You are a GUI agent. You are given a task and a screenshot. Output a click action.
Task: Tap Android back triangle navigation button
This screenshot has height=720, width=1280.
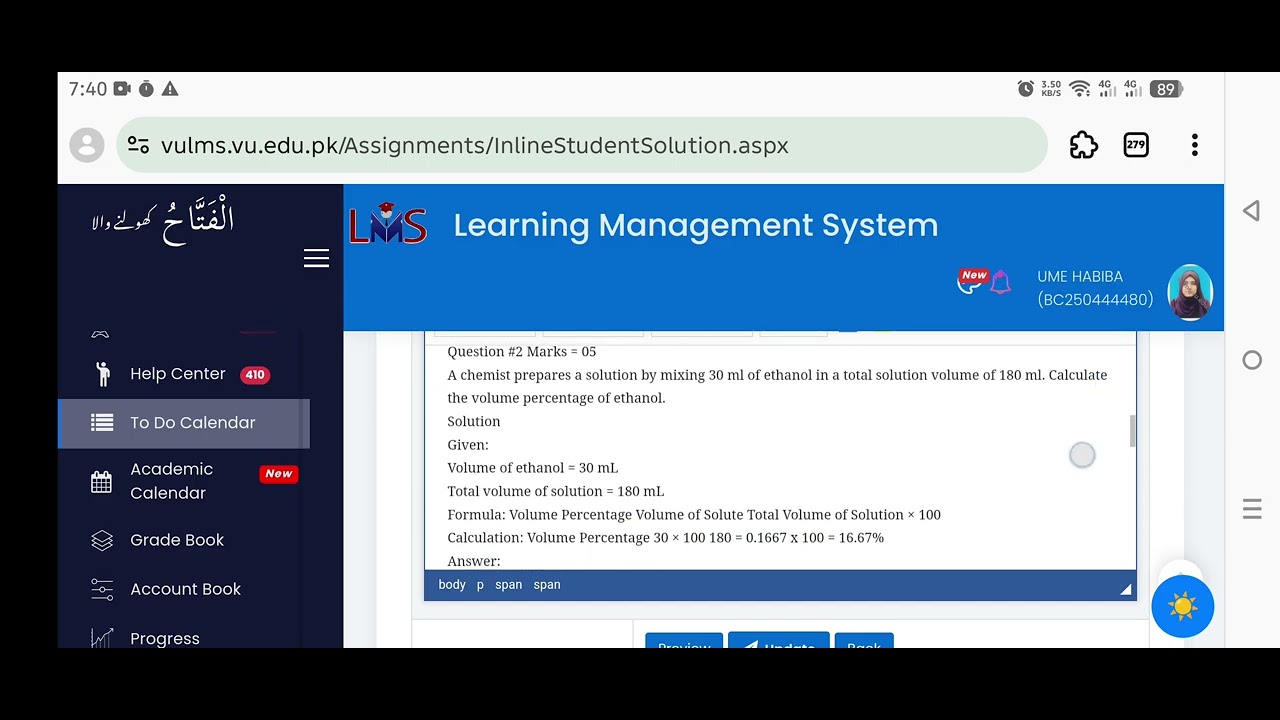click(1251, 210)
